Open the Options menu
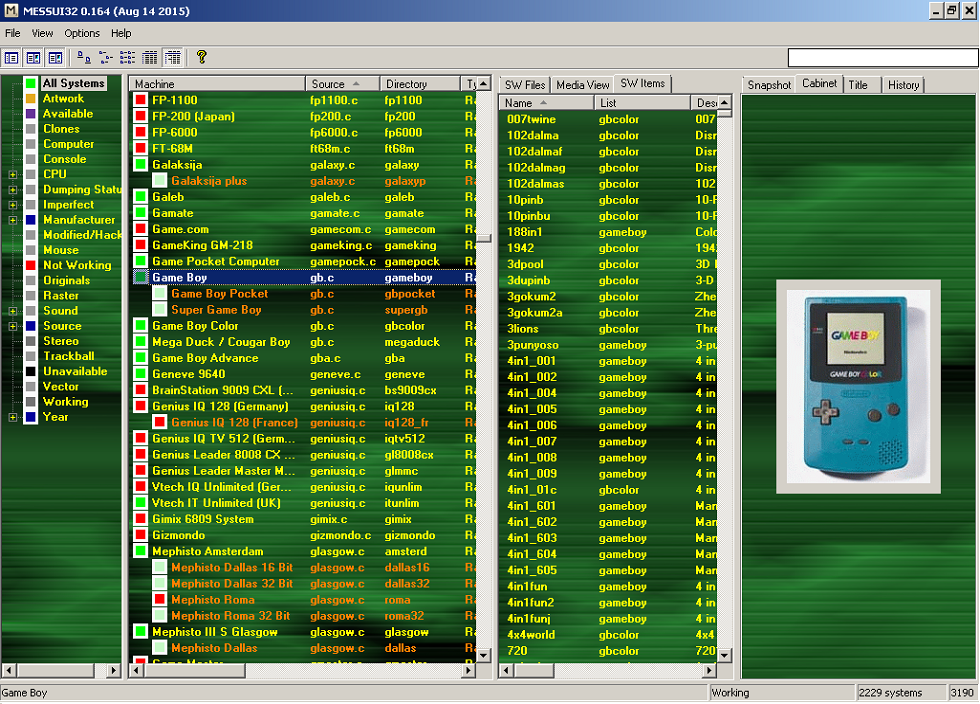 [82, 33]
